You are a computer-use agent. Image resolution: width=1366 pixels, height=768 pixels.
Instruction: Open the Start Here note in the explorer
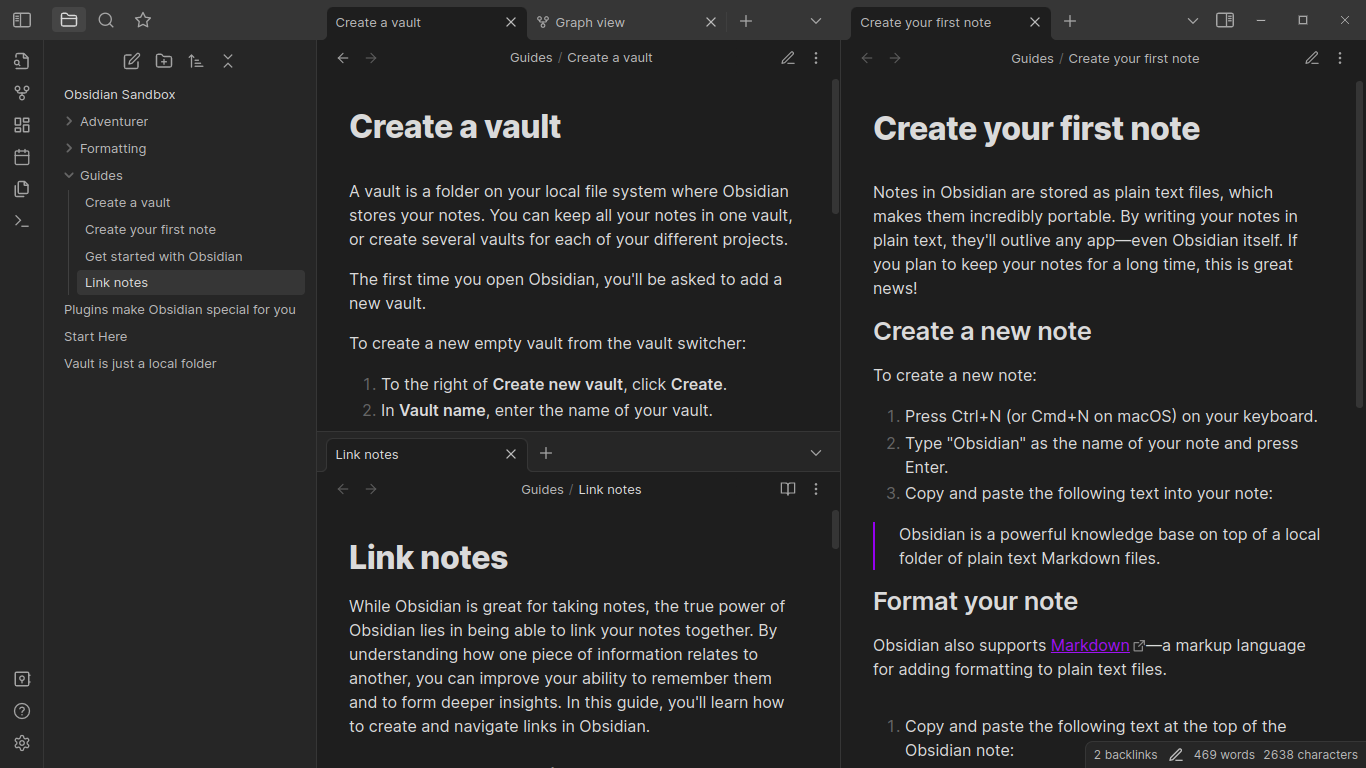(95, 336)
